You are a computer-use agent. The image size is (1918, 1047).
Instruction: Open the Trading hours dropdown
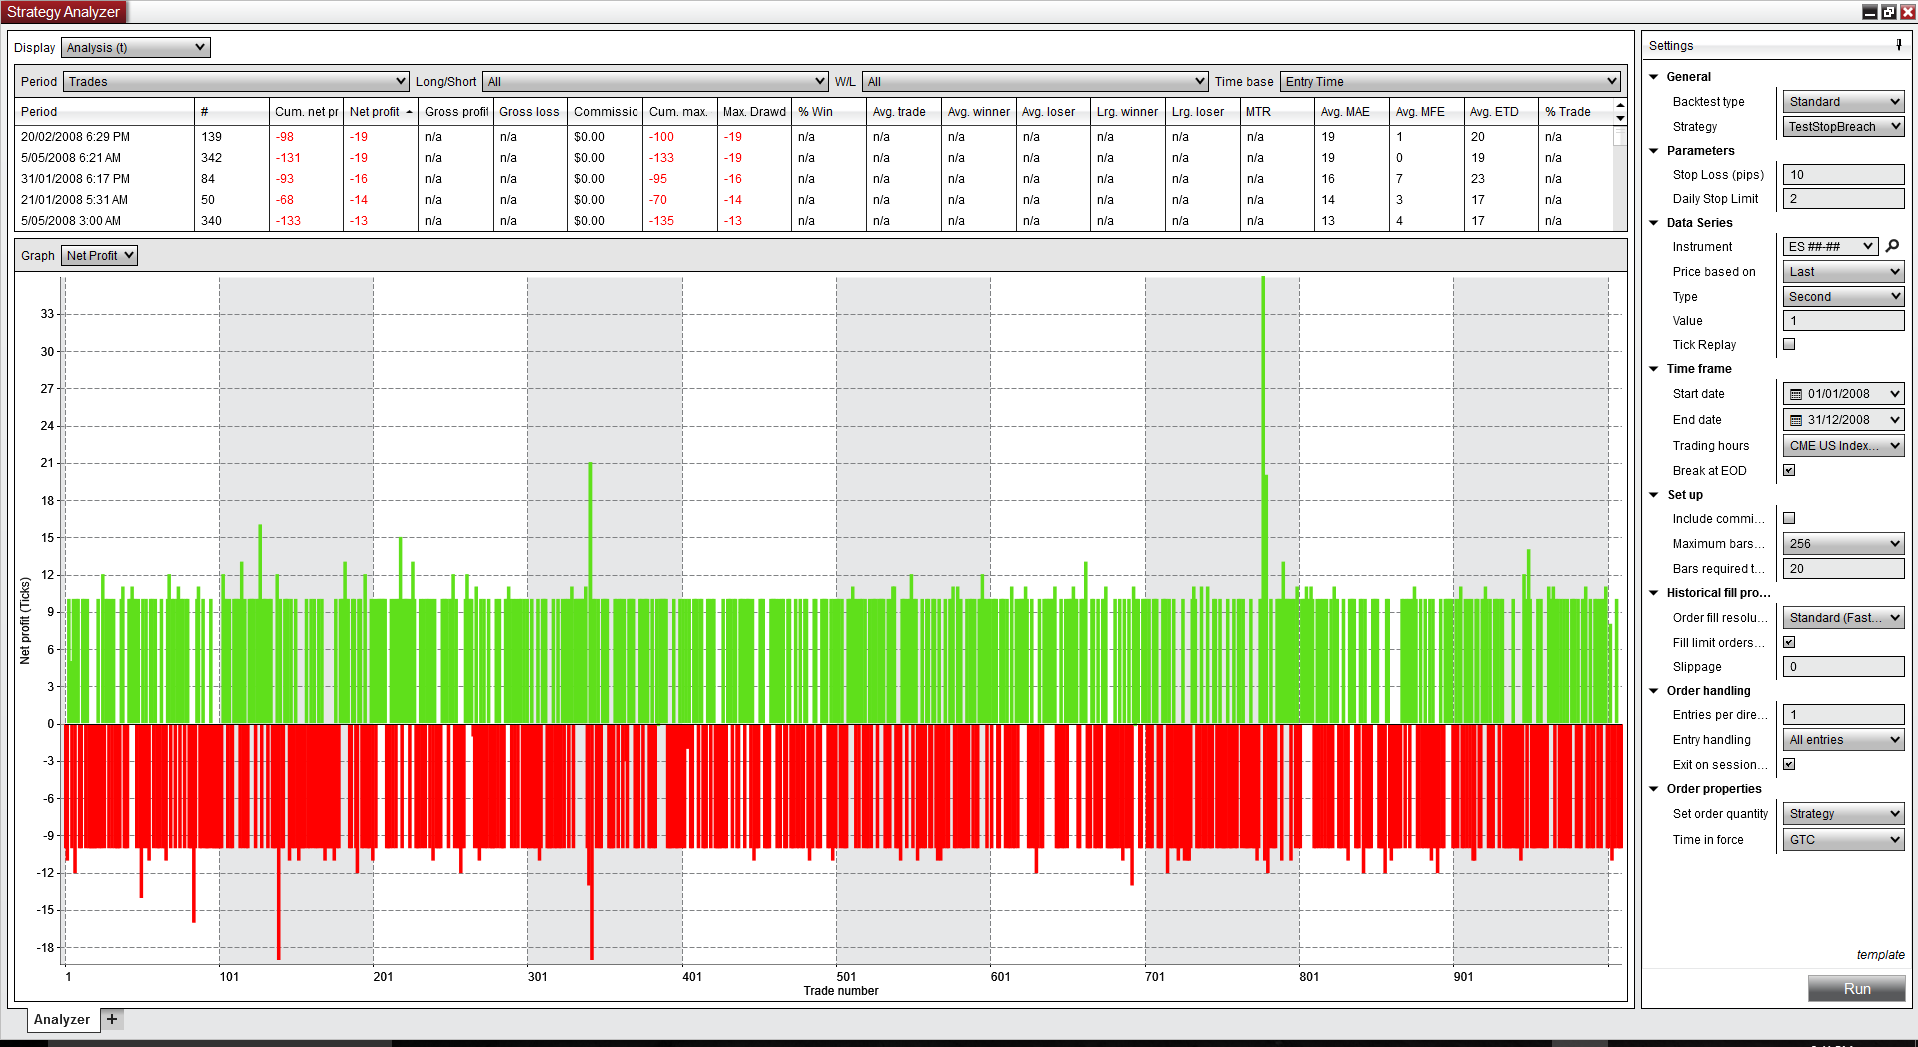(x=1844, y=446)
